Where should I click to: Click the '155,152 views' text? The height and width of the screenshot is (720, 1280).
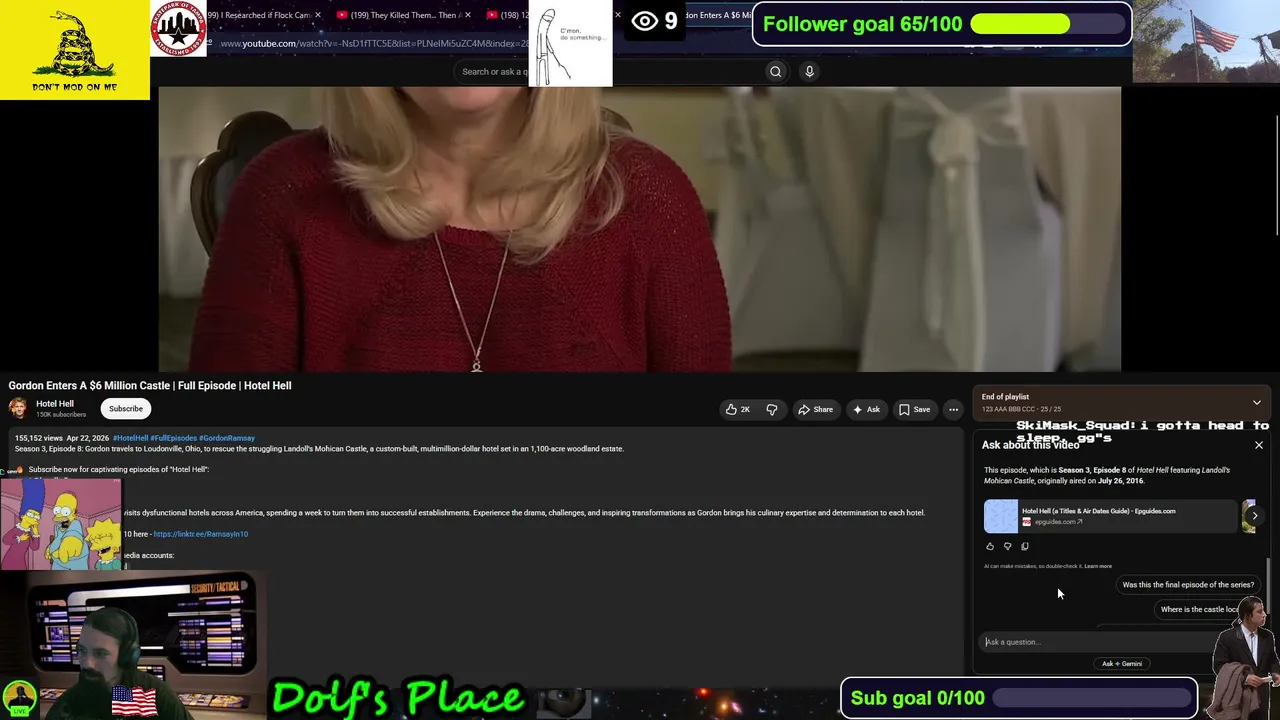tap(39, 438)
